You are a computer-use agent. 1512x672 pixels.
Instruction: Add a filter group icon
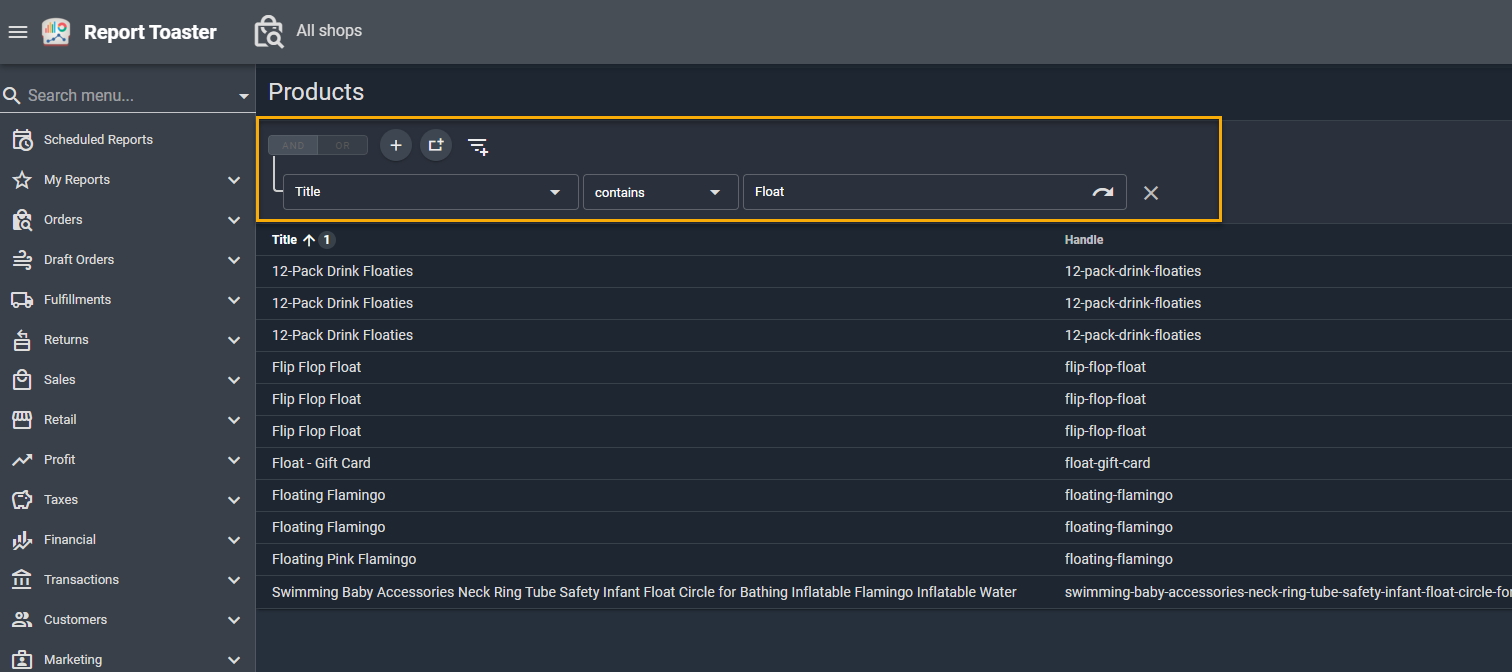pos(436,145)
